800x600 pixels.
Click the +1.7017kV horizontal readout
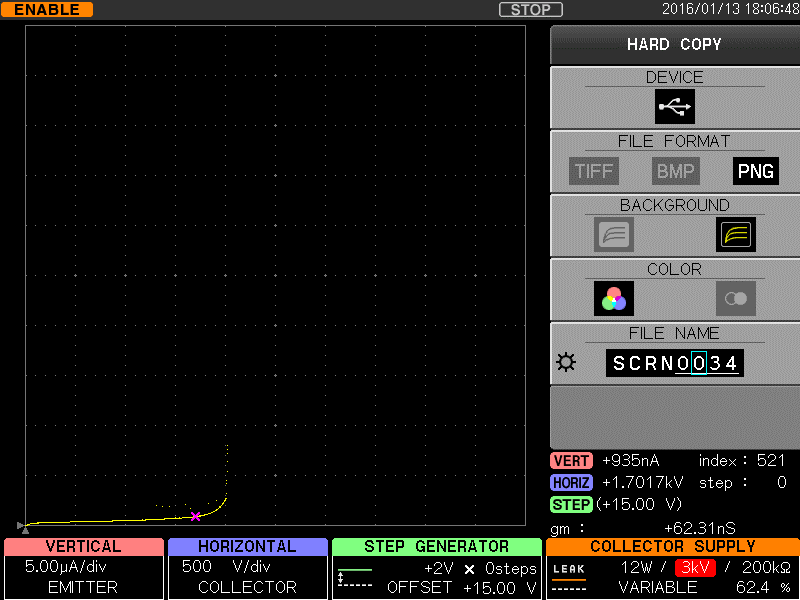coord(642,482)
